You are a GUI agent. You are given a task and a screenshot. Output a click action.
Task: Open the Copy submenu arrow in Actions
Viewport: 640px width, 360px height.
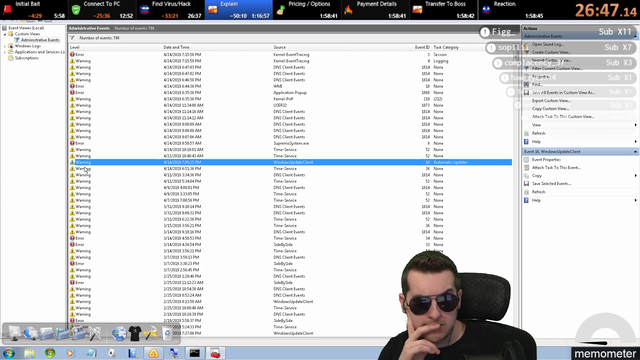point(635,176)
